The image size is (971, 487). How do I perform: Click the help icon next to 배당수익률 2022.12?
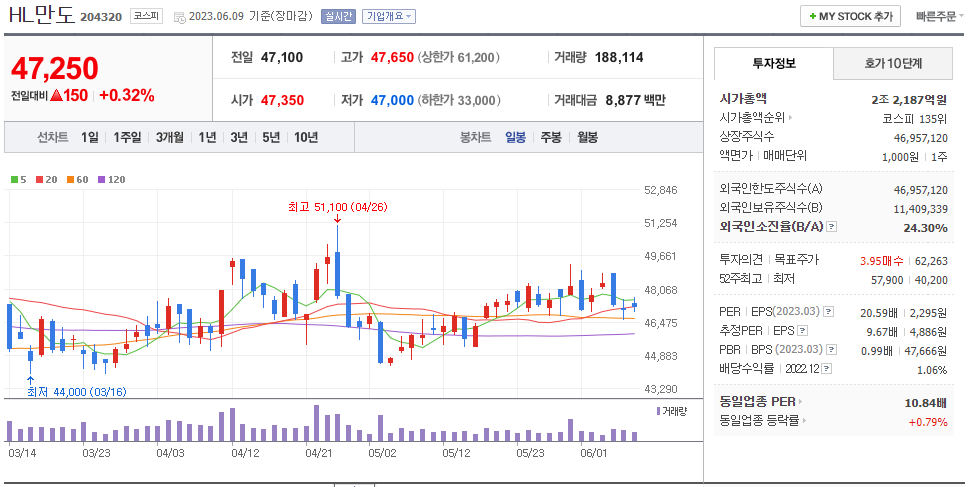pos(827,369)
